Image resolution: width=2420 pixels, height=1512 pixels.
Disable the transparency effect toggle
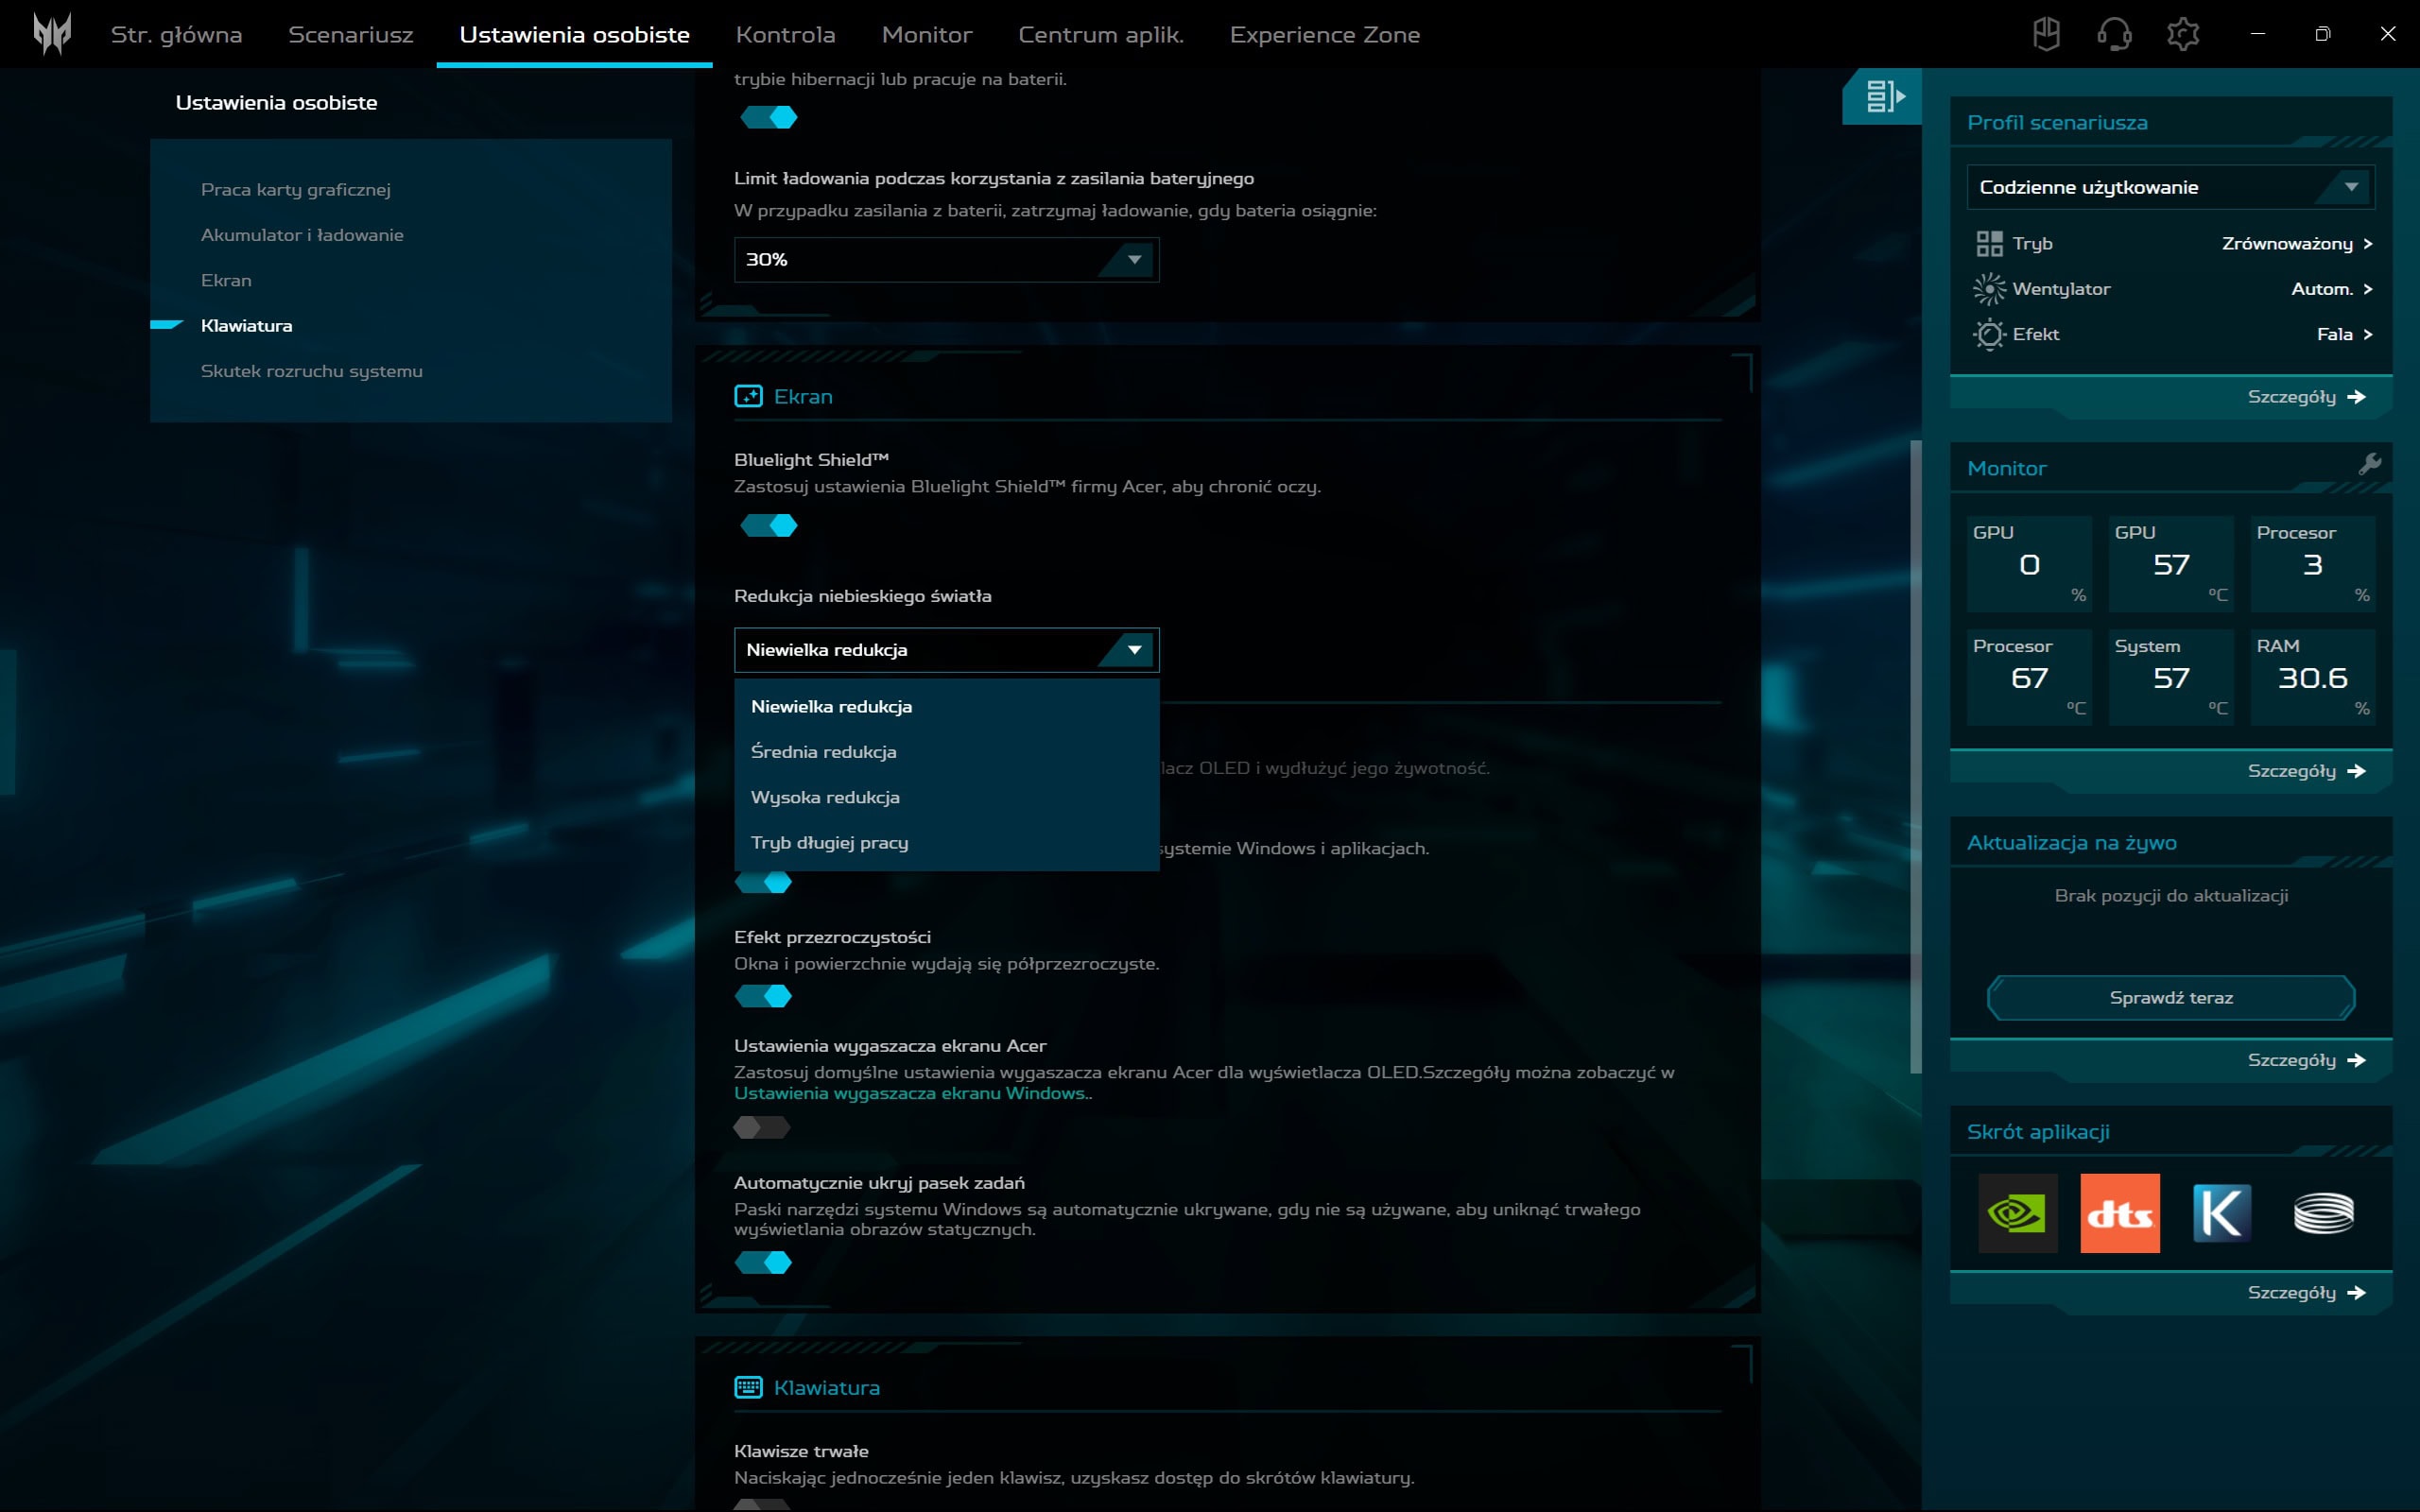764,996
